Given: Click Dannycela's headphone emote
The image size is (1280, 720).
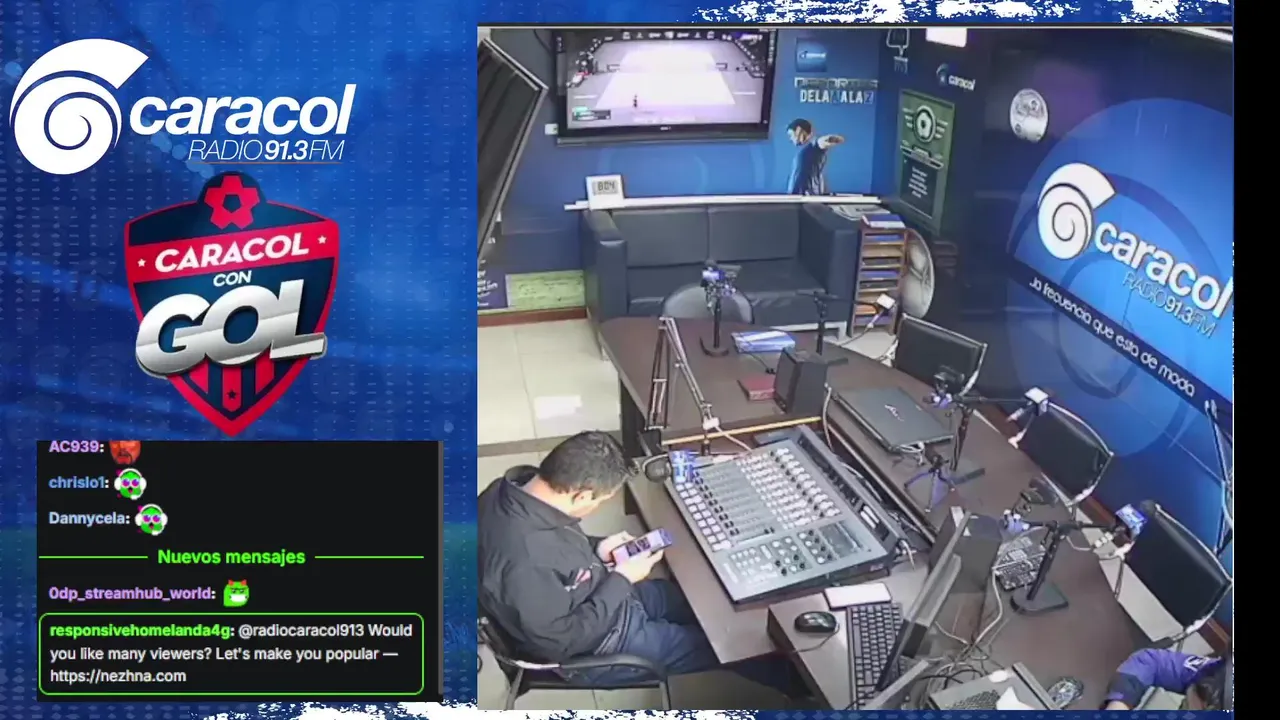Looking at the screenshot, I should pyautogui.click(x=150, y=519).
